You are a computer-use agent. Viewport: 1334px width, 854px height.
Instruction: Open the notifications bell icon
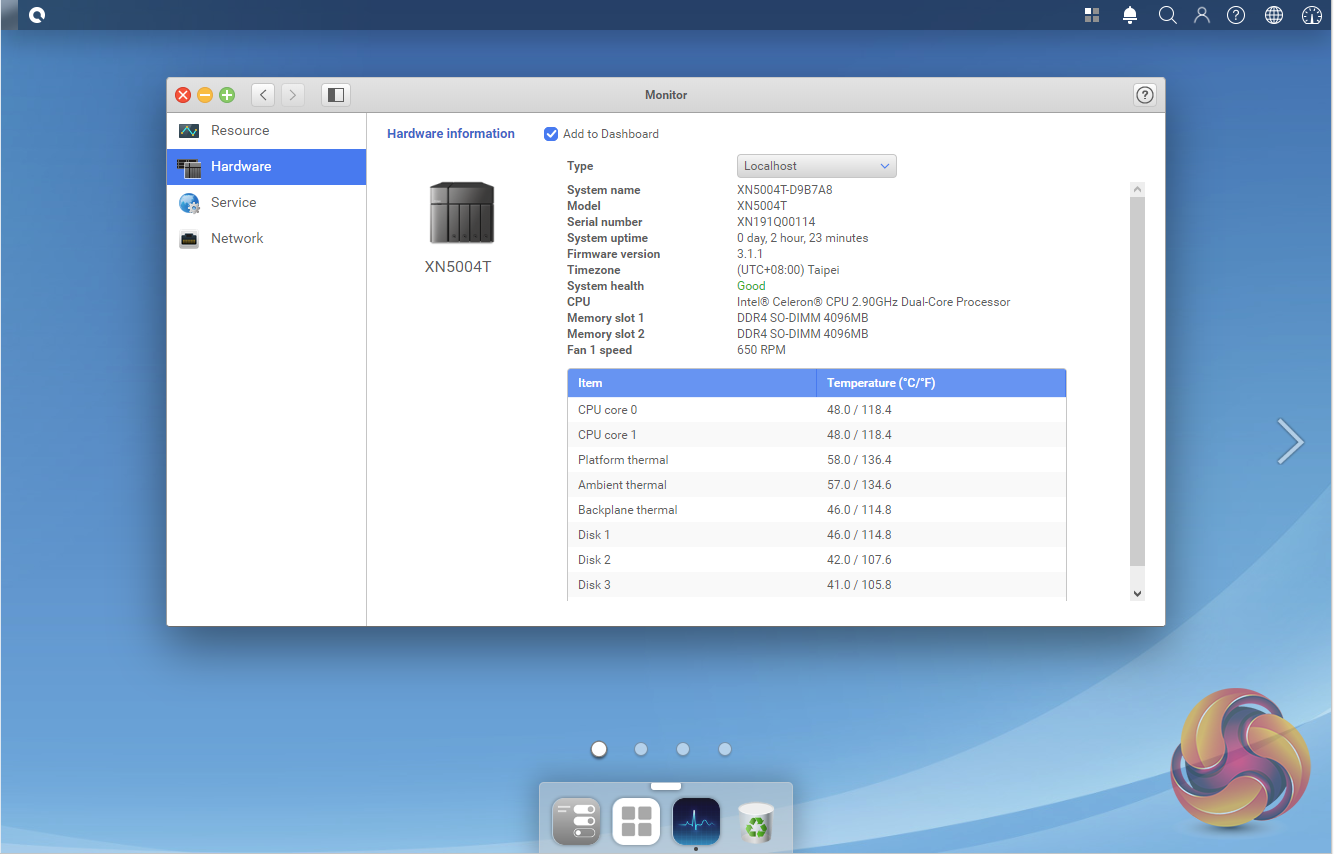pos(1130,15)
